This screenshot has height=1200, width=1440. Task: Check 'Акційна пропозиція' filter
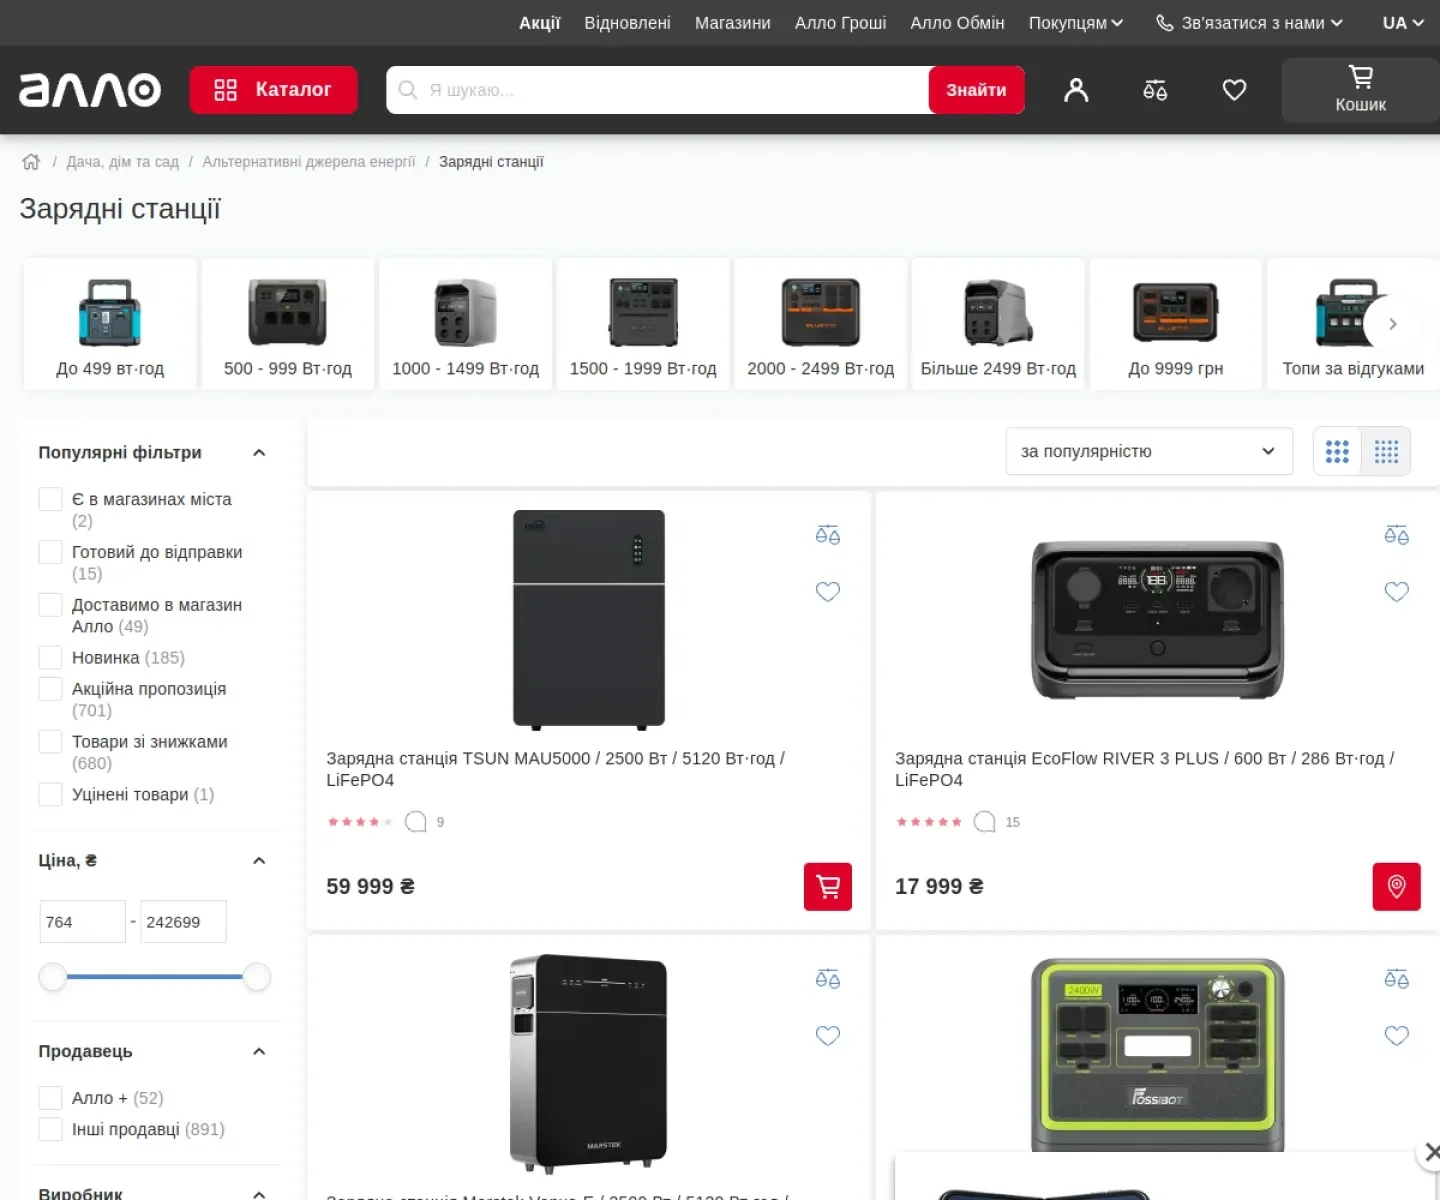click(x=50, y=689)
